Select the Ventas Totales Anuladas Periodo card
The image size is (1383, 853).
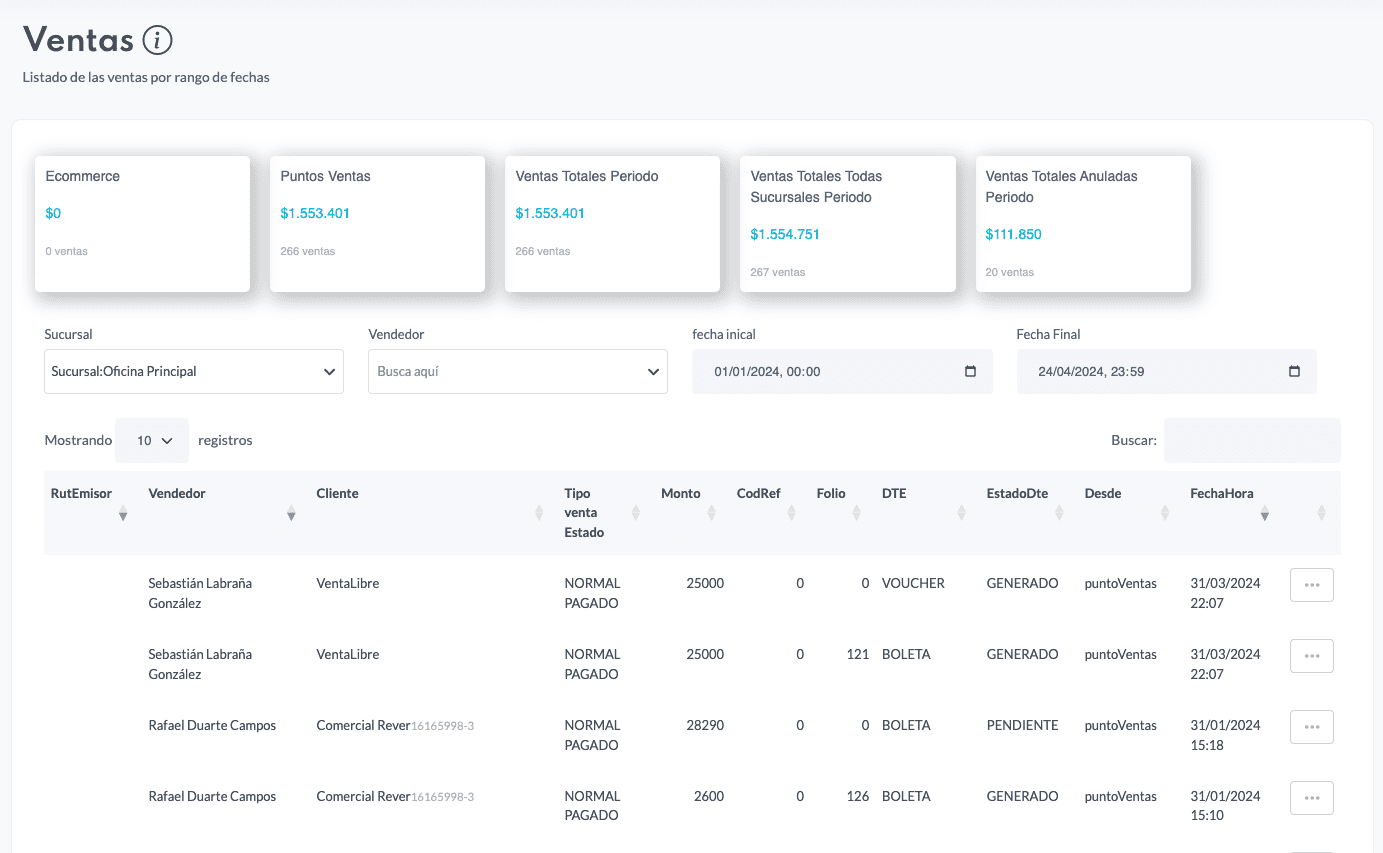click(x=1083, y=223)
